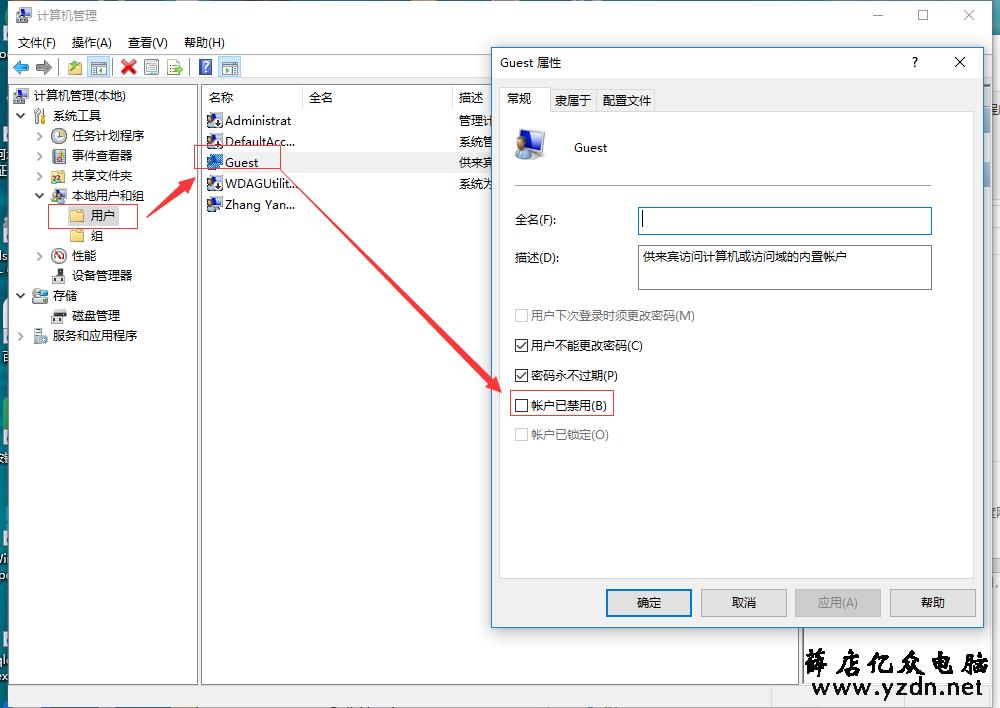Collapse the 本地用户和组 tree node
The image size is (1000, 708).
tap(40, 195)
